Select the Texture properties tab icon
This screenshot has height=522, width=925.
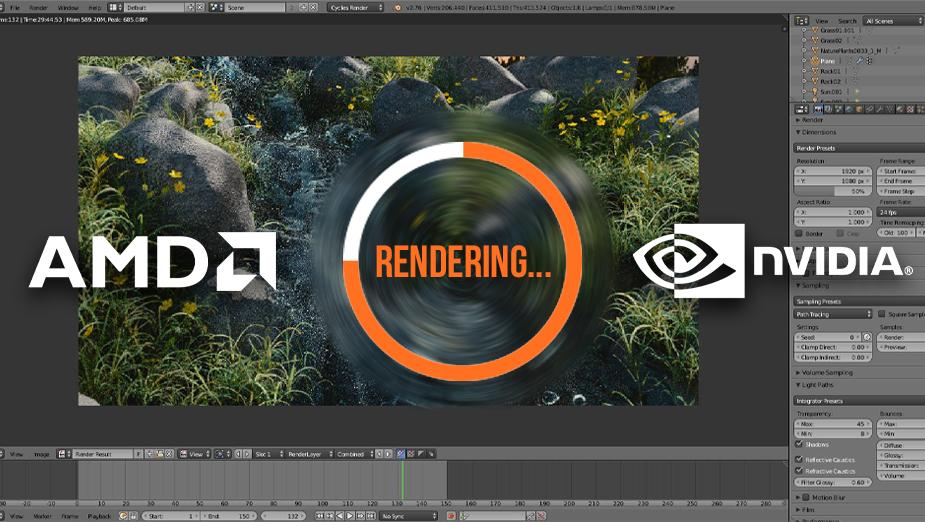[x=910, y=109]
